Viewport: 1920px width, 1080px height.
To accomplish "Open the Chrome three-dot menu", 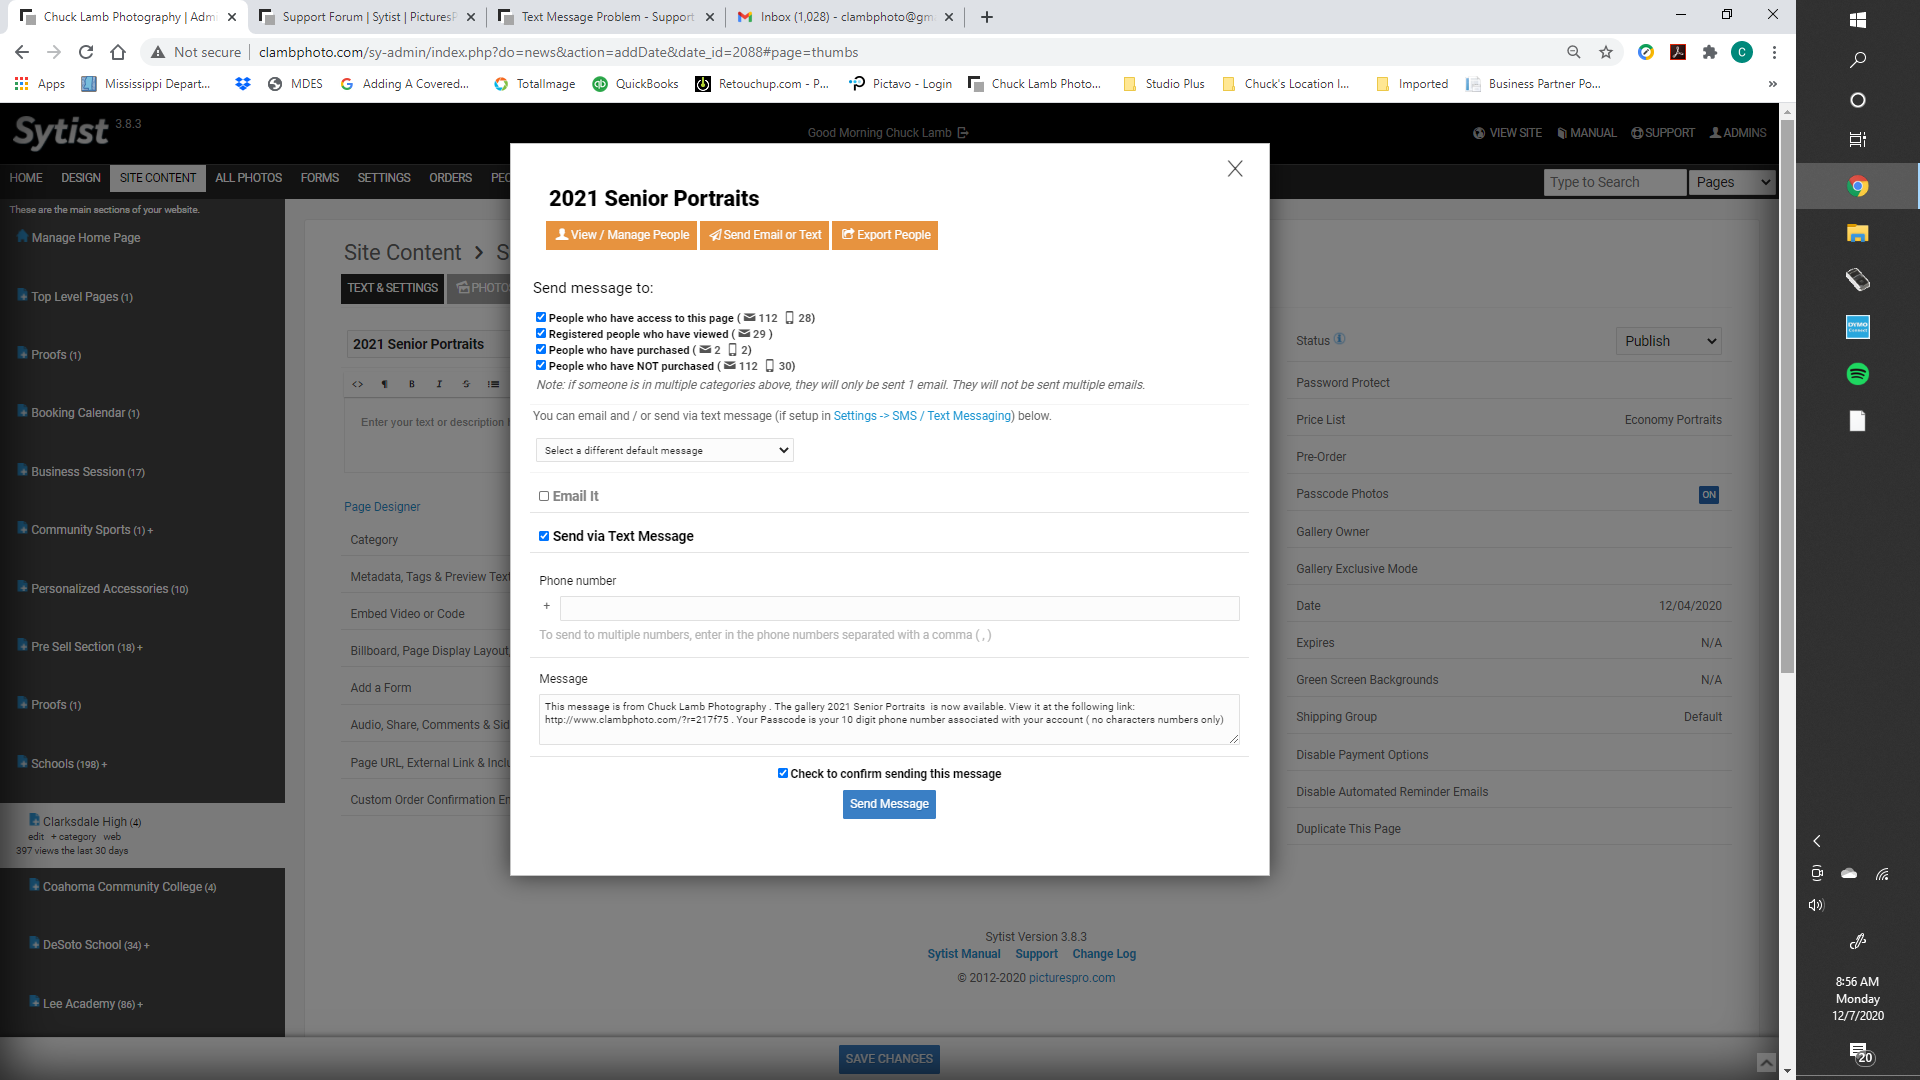I will [x=1774, y=52].
